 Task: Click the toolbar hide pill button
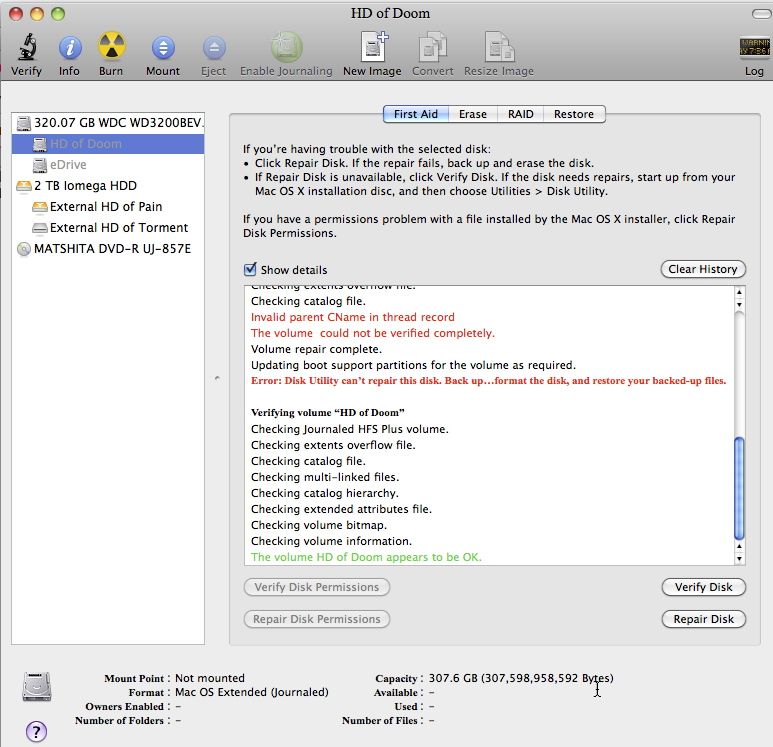[x=762, y=14]
